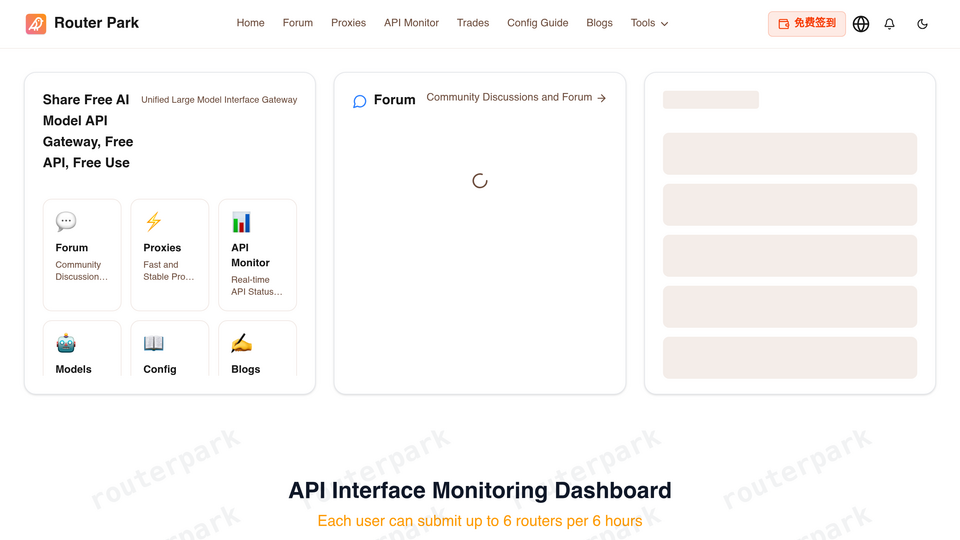Click the 免费签到 check-in button

(807, 24)
